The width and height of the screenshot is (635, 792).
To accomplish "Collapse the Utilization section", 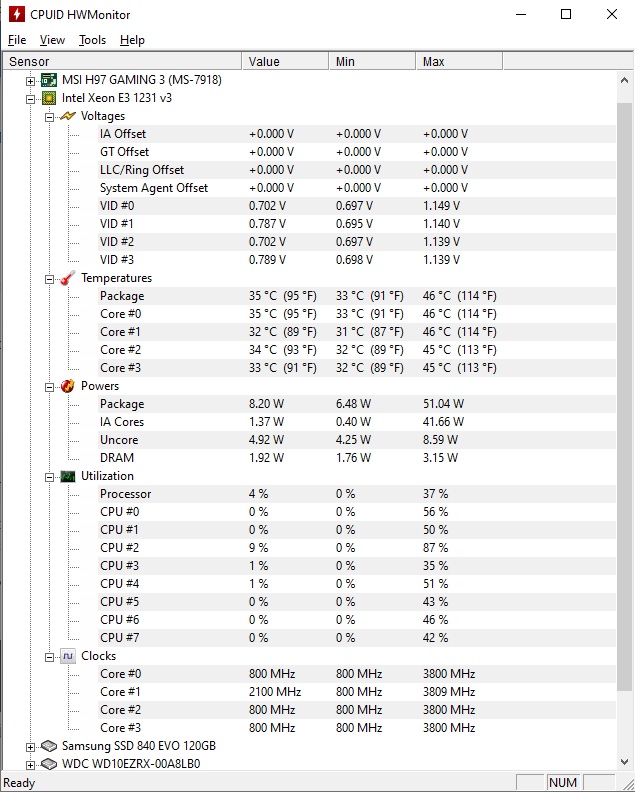I will tap(49, 476).
